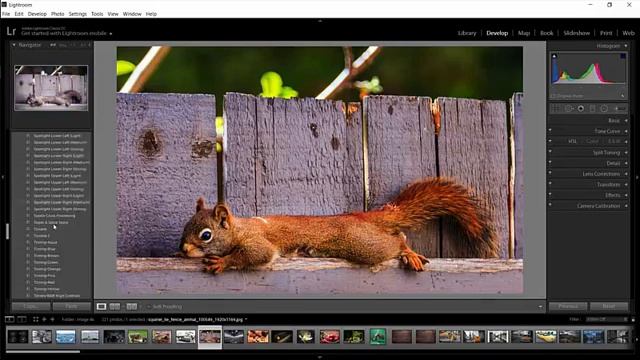Select the Radial Filter tool icon
The image size is (640, 360).
[604, 109]
